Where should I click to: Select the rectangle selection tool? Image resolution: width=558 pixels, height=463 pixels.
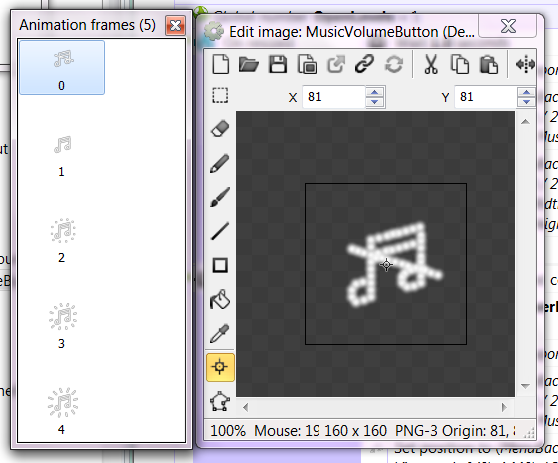tap(220, 95)
